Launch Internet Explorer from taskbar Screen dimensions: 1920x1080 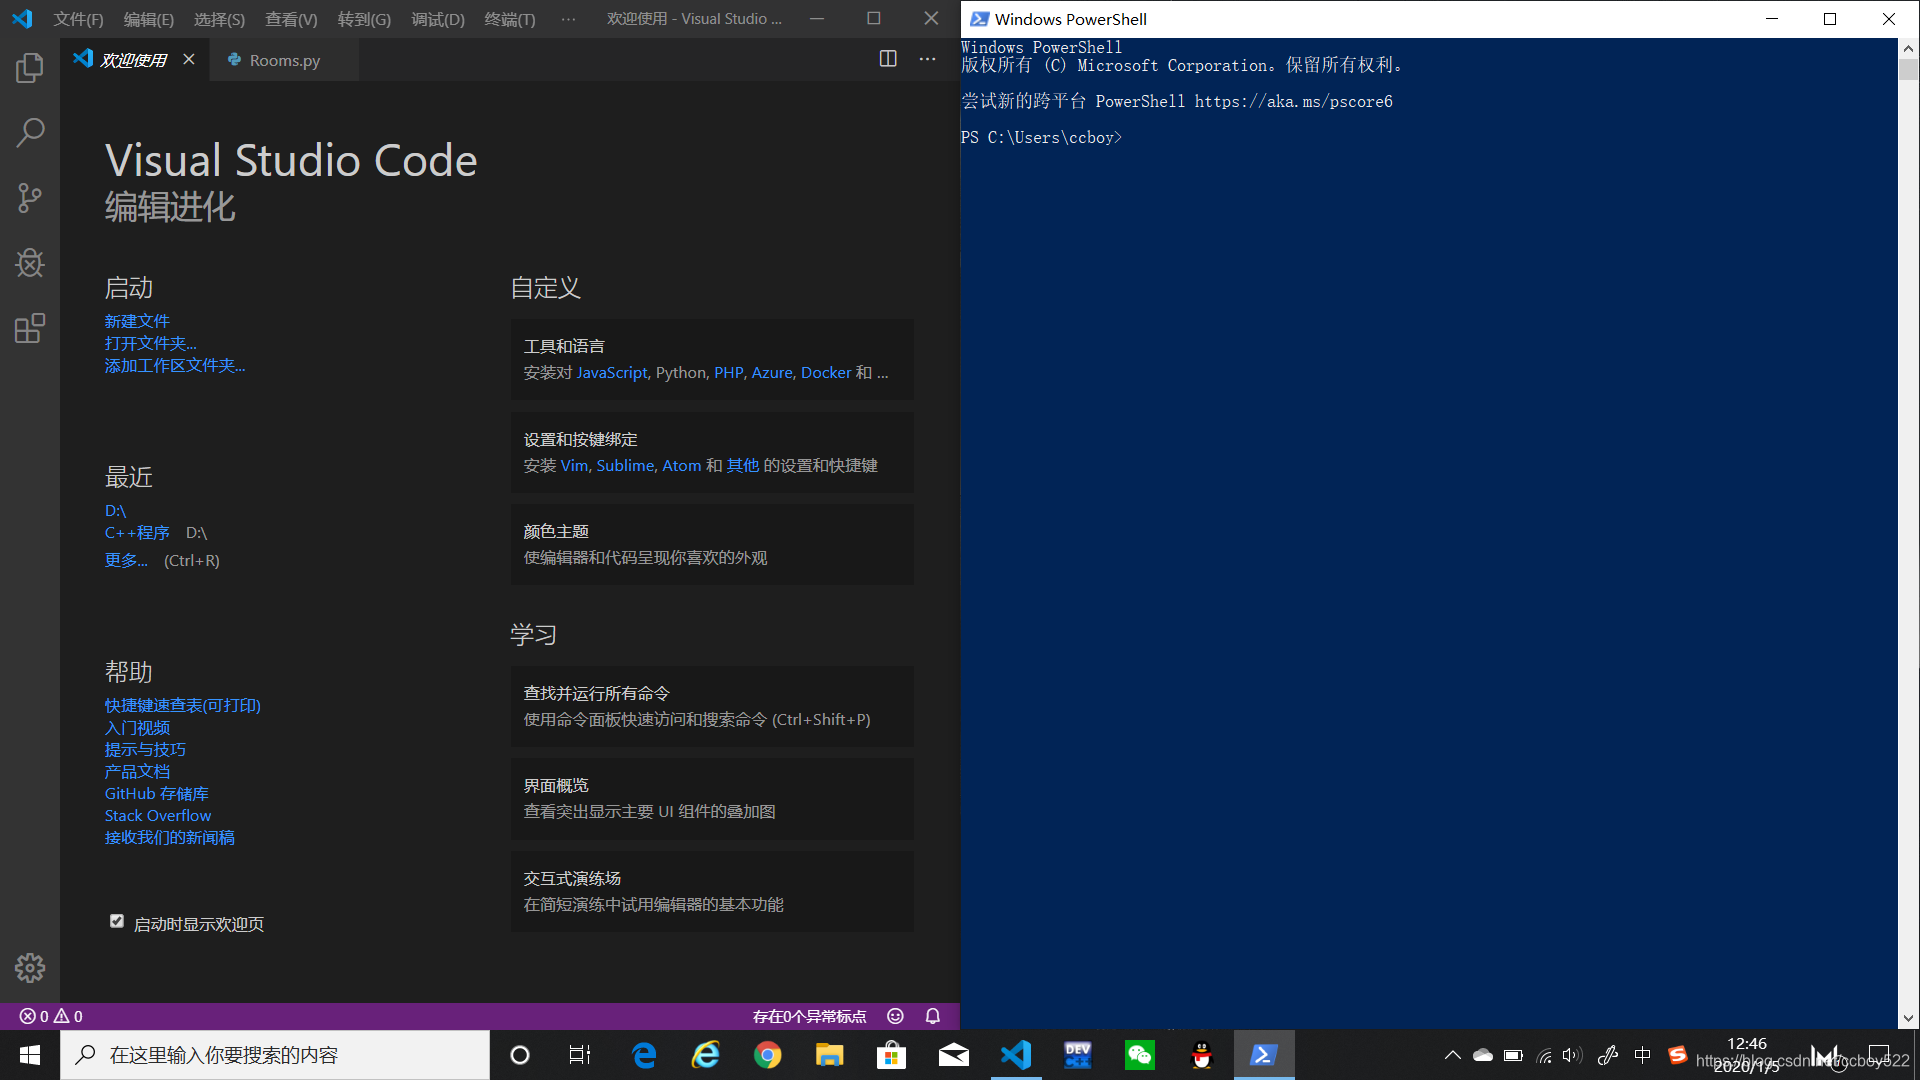click(x=706, y=1055)
